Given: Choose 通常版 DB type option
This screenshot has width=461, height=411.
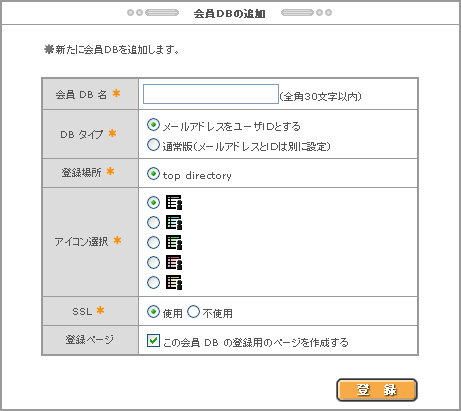Looking at the screenshot, I should pos(153,145).
